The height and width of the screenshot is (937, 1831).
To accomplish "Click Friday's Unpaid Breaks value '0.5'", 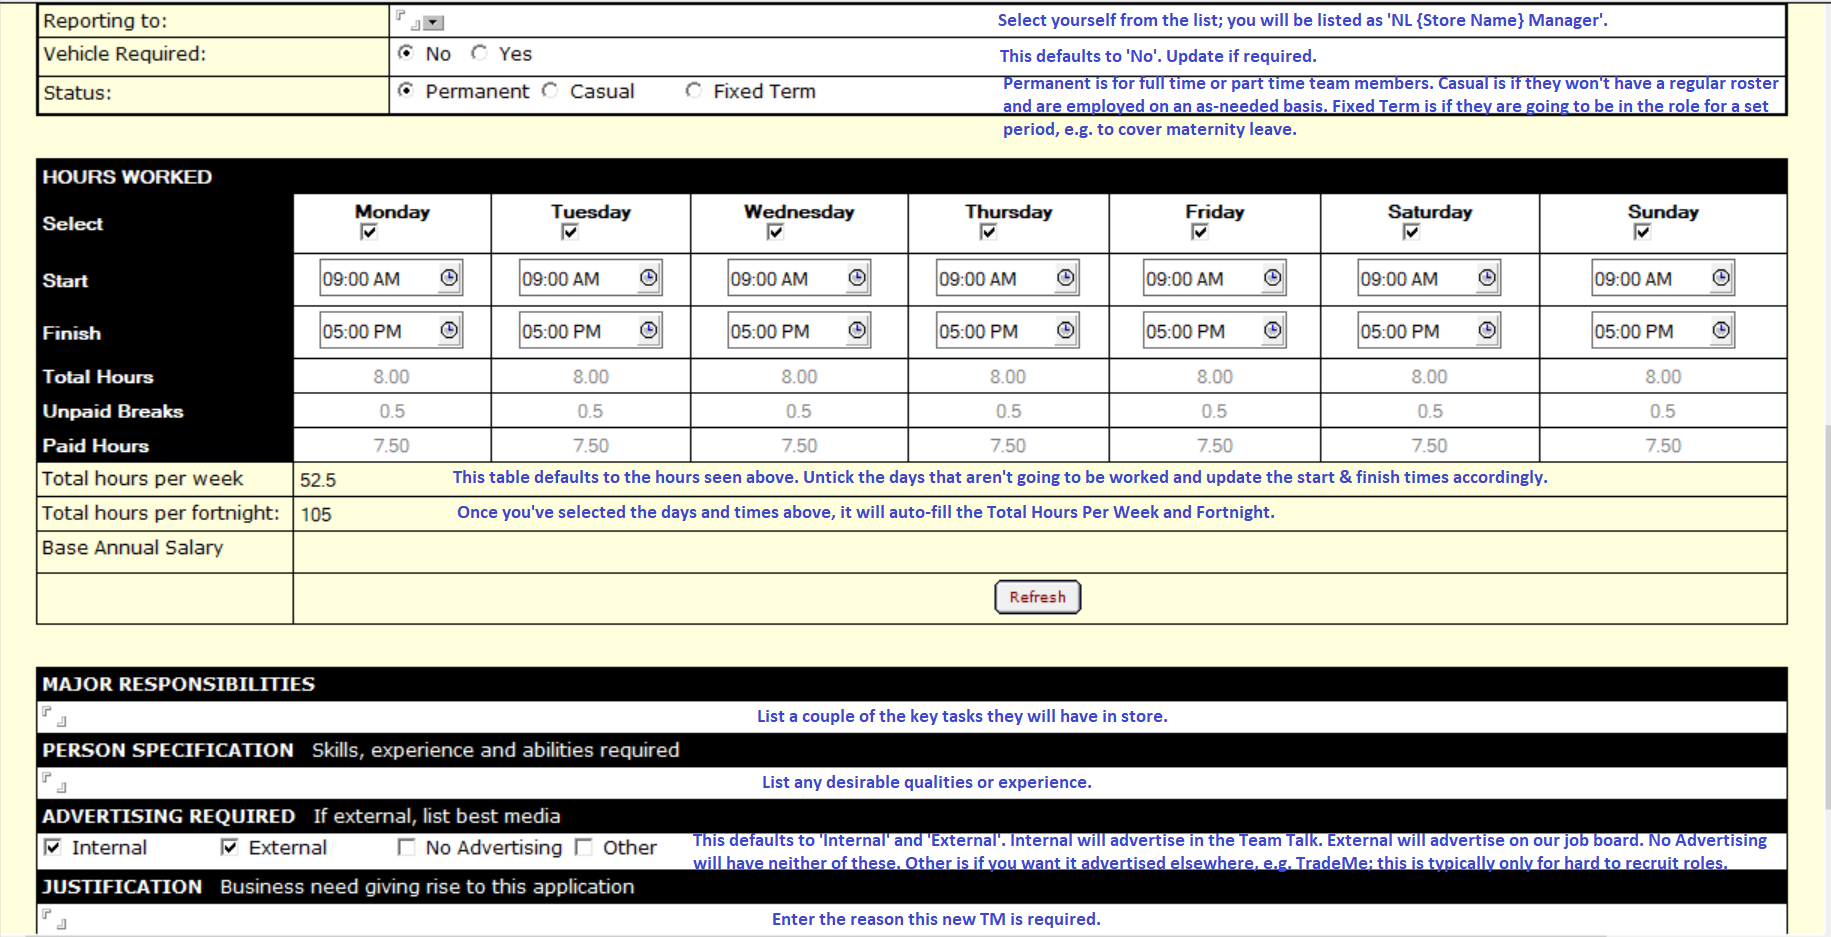I will coord(1214,411).
